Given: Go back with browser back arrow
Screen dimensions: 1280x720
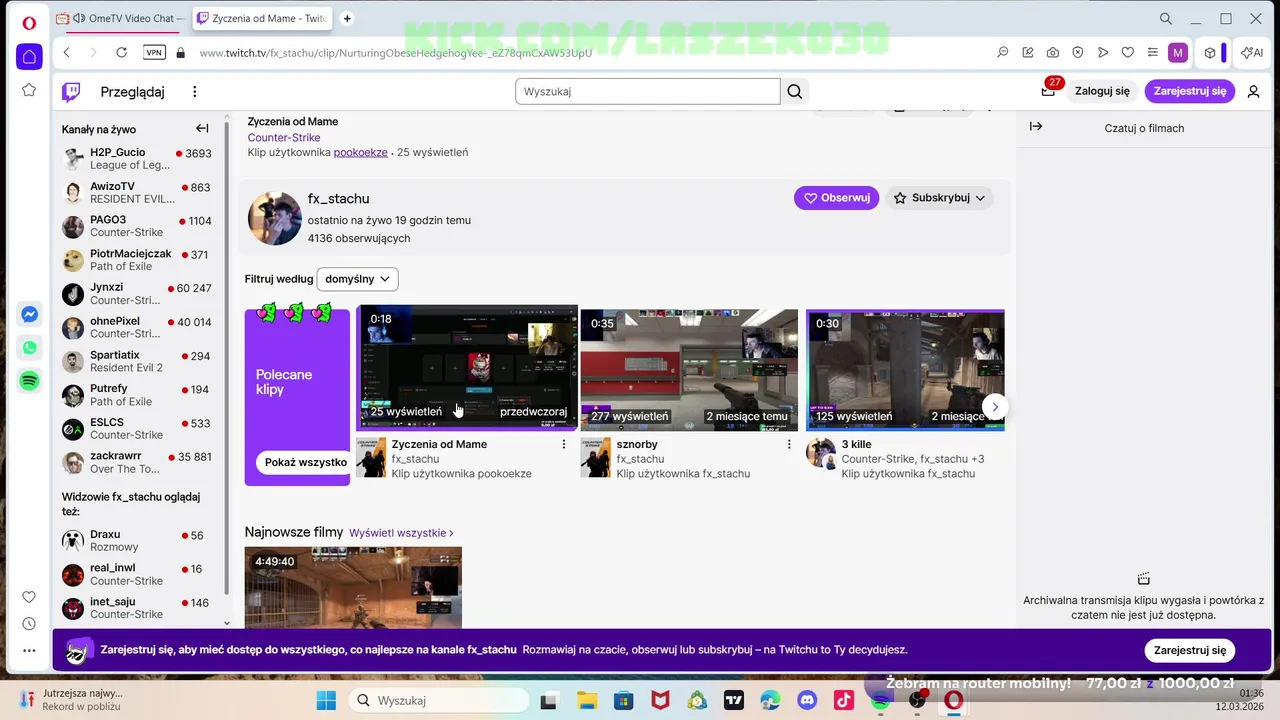Looking at the screenshot, I should pos(66,52).
